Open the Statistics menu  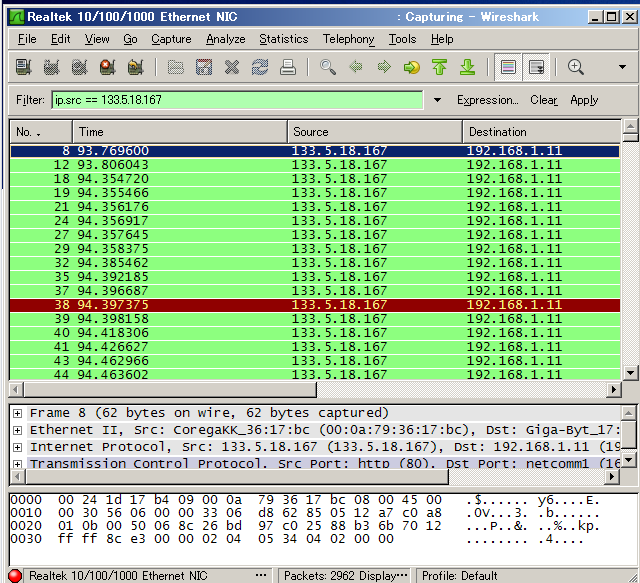tap(284, 39)
